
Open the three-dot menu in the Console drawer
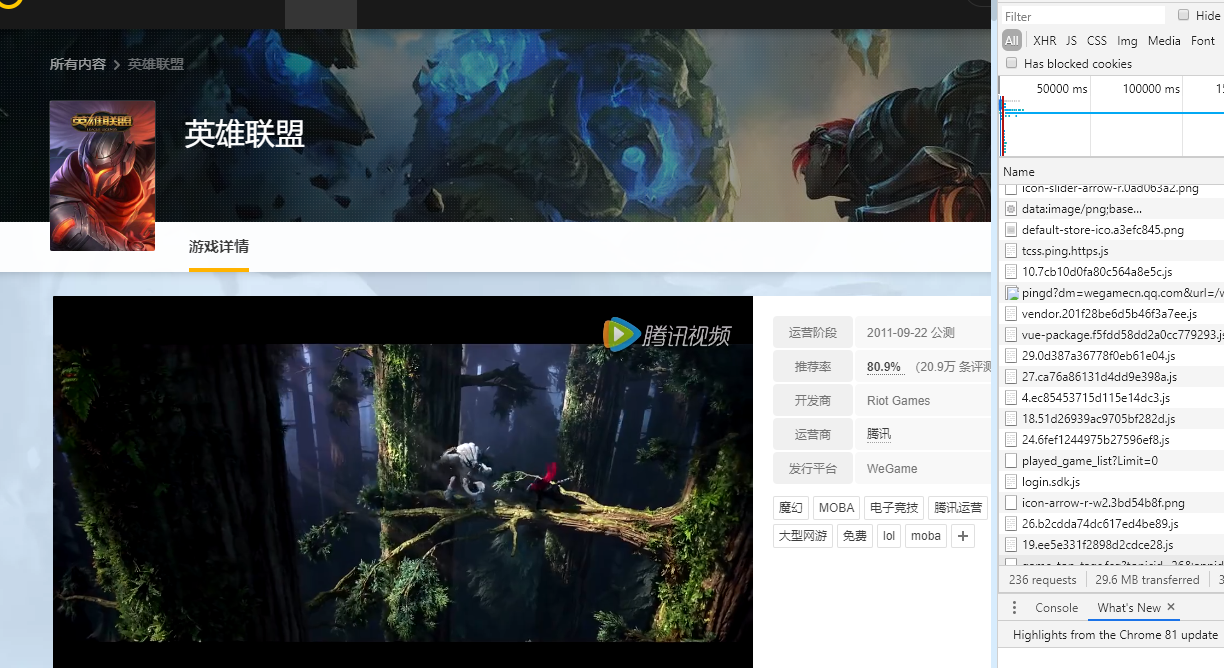[1014, 607]
